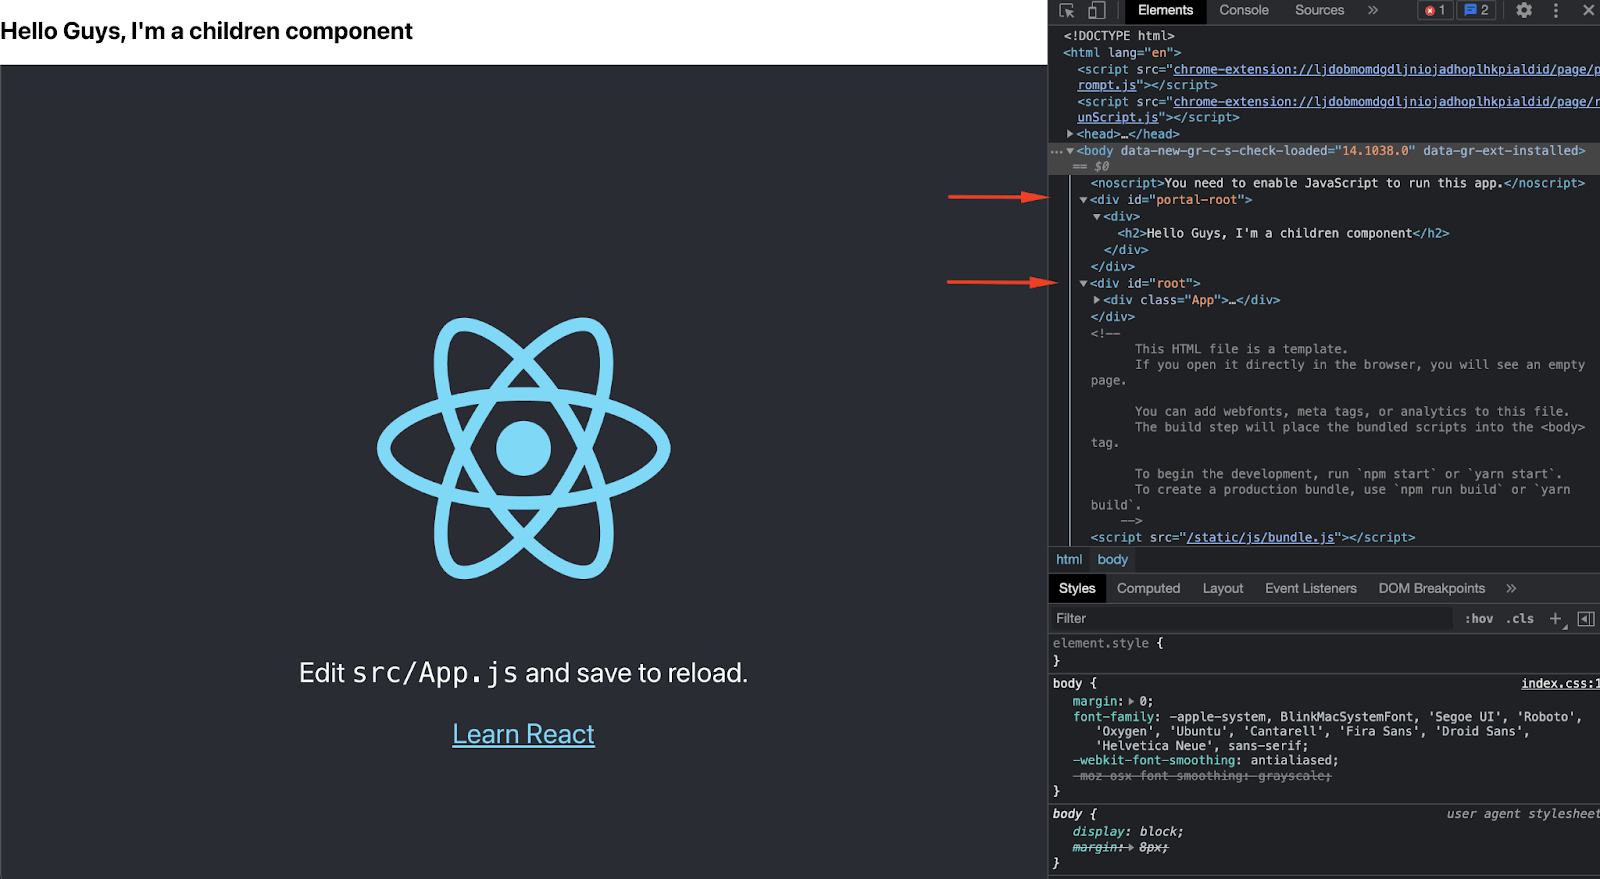This screenshot has height=879, width=1600.
Task: Collapse the div id root node
Action: click(x=1083, y=284)
